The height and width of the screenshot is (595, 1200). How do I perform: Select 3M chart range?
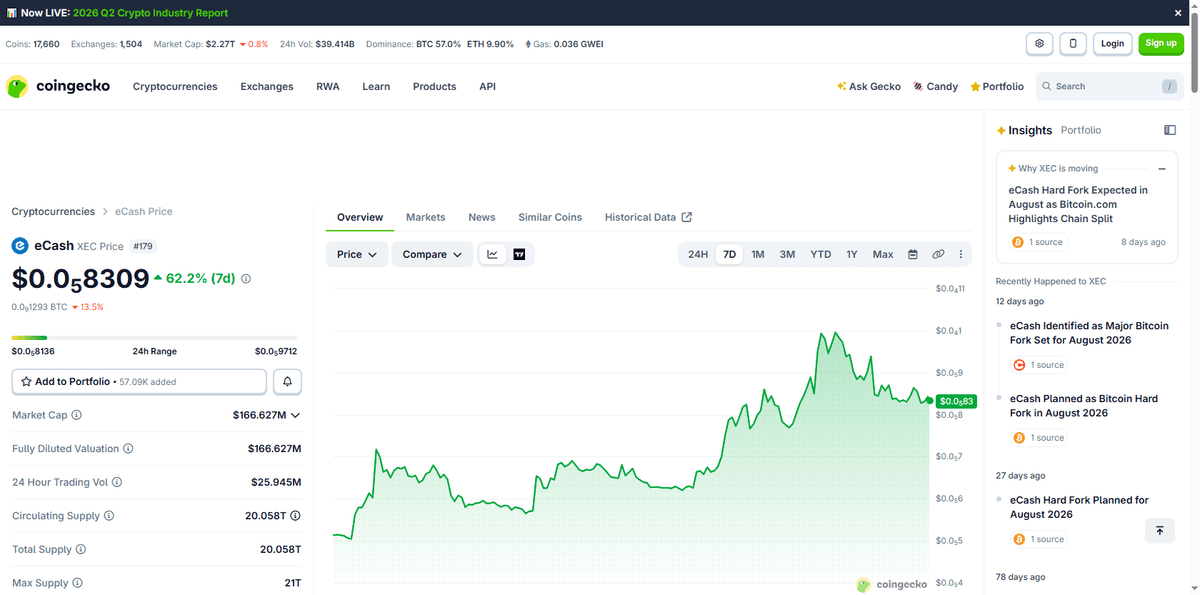(788, 255)
